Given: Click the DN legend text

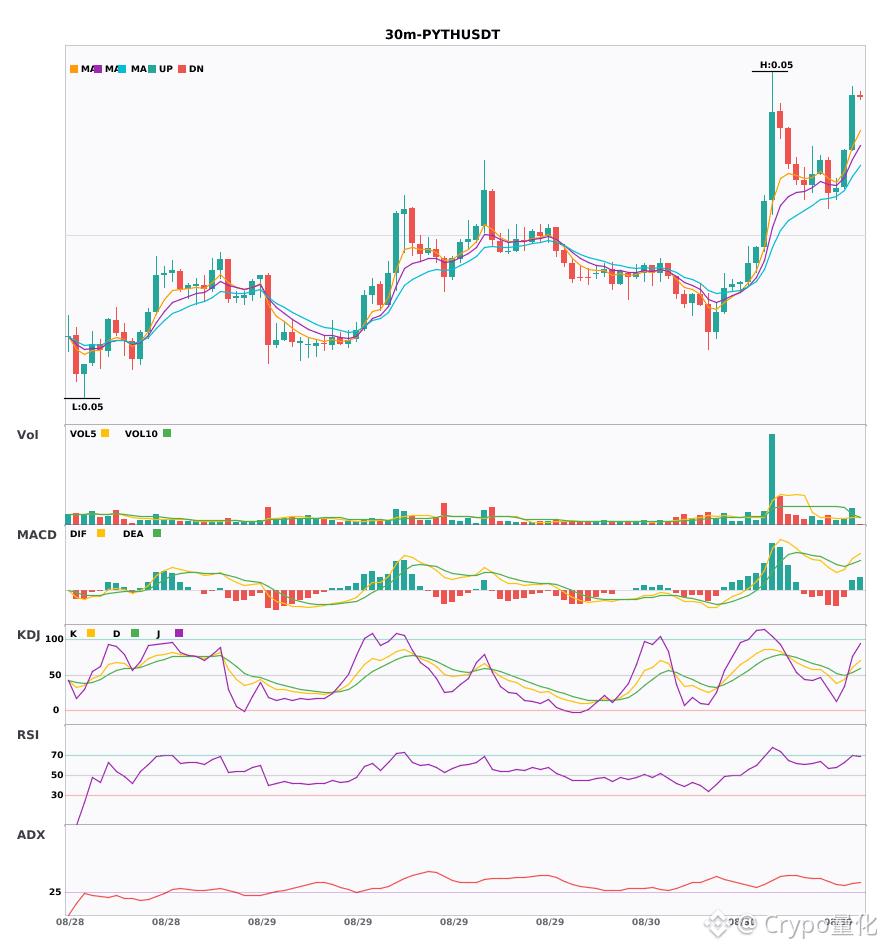Looking at the screenshot, I should (x=196, y=69).
